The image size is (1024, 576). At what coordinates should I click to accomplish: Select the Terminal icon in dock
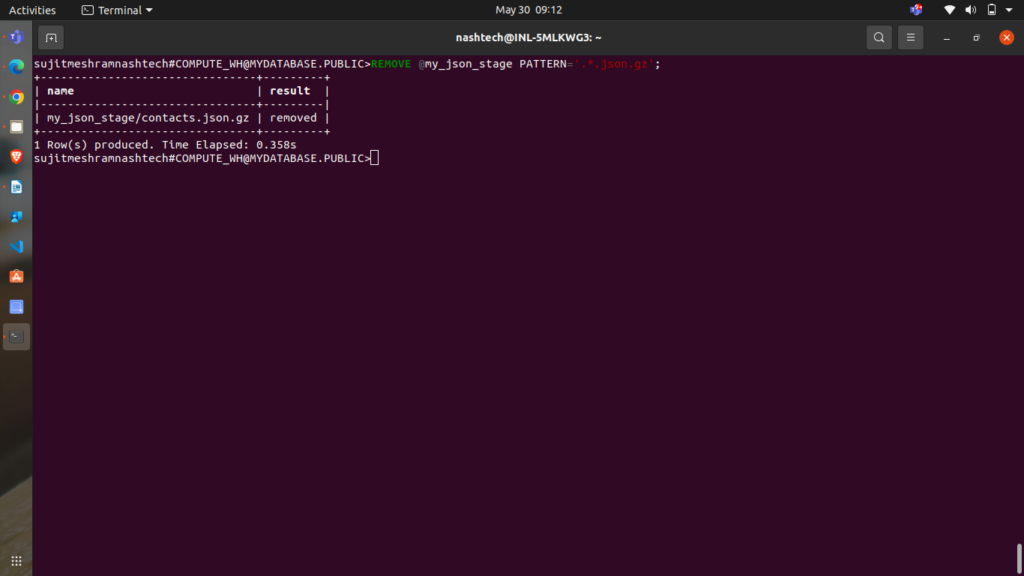[x=16, y=336]
